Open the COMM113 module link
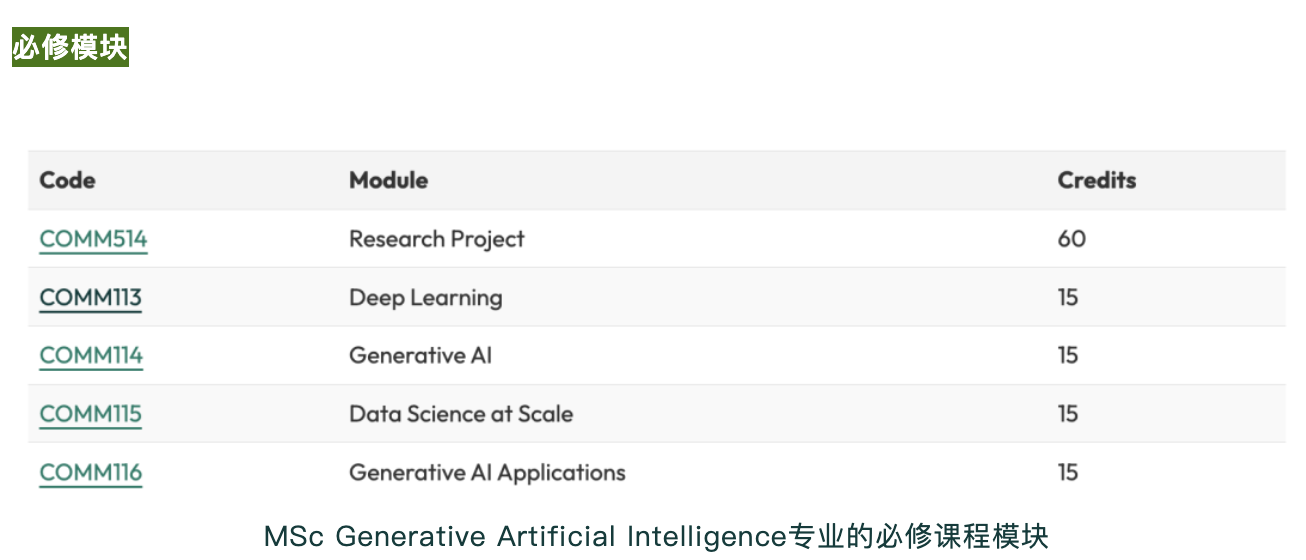 90,297
